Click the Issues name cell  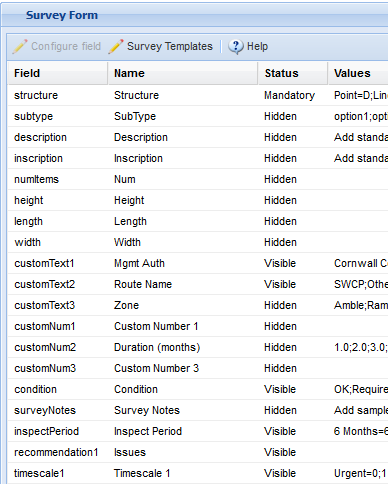(x=183, y=452)
